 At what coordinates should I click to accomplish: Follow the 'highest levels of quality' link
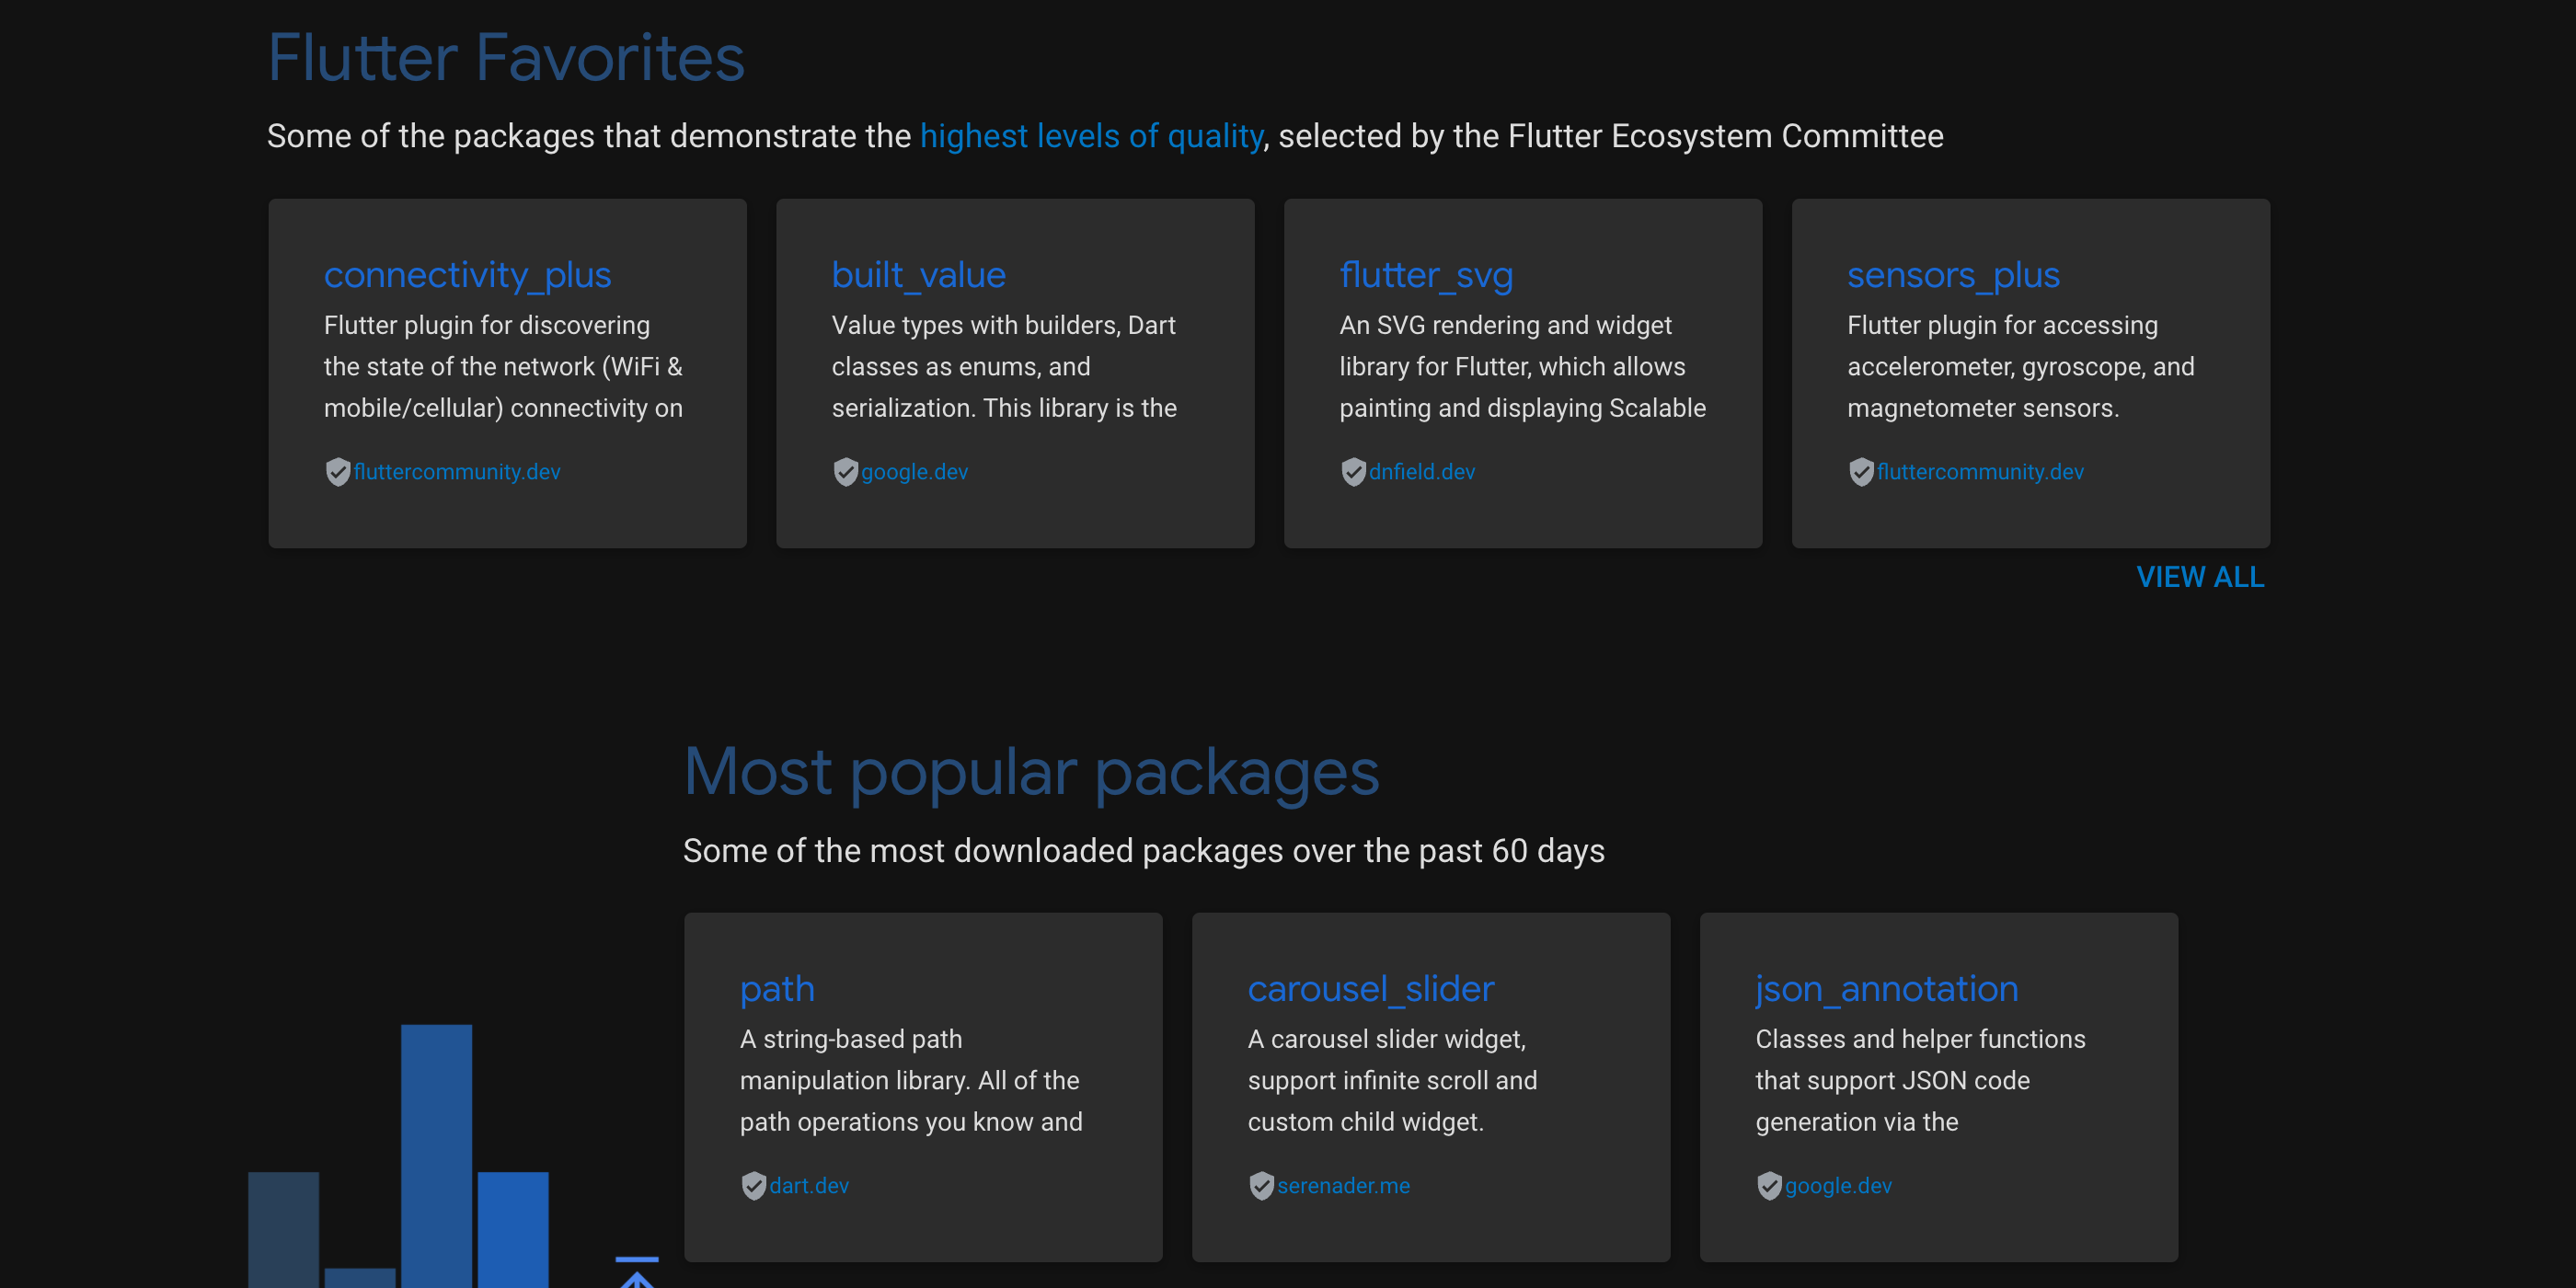point(1091,136)
